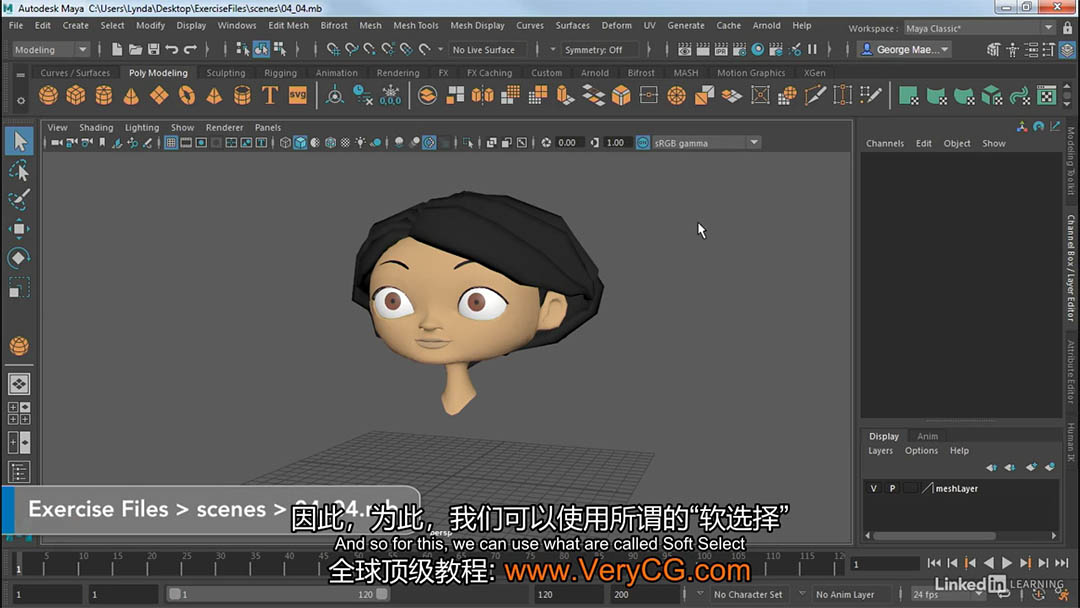
Task: Create a polygon cone from the shelf
Action: 131,95
